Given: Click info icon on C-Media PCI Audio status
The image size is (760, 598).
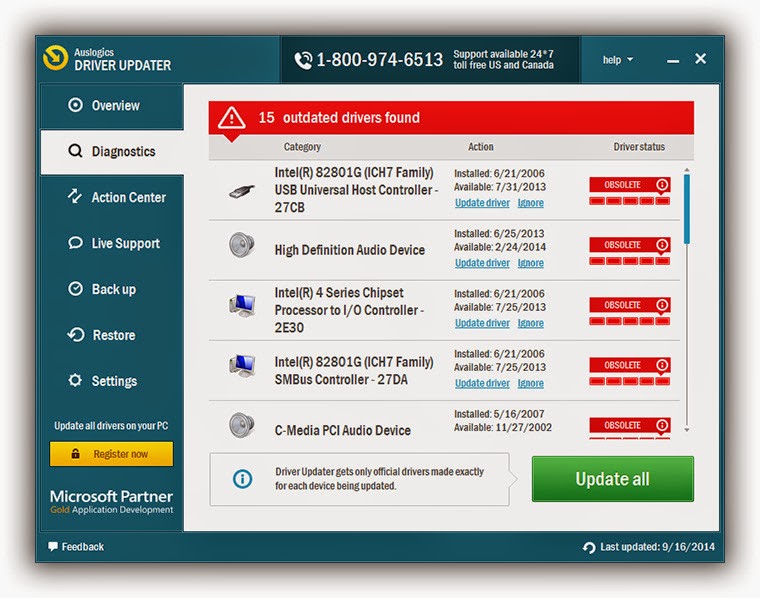Looking at the screenshot, I should point(662,425).
